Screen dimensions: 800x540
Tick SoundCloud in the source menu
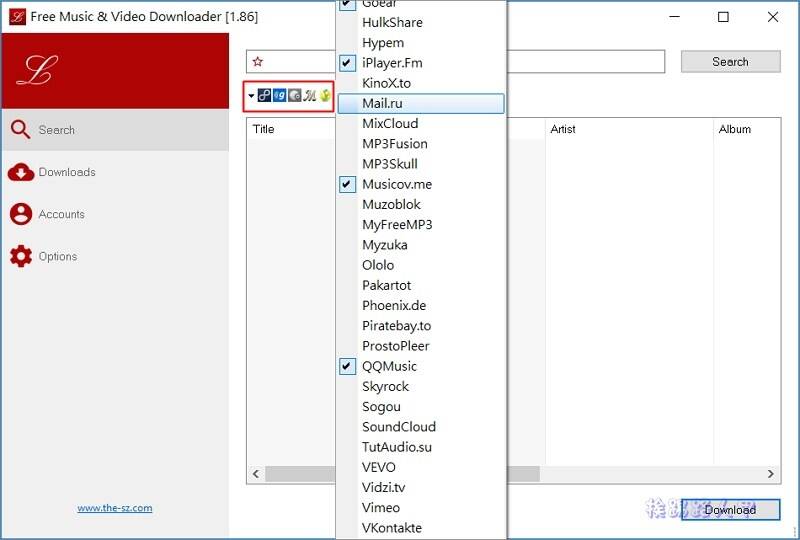pyautogui.click(x=421, y=427)
